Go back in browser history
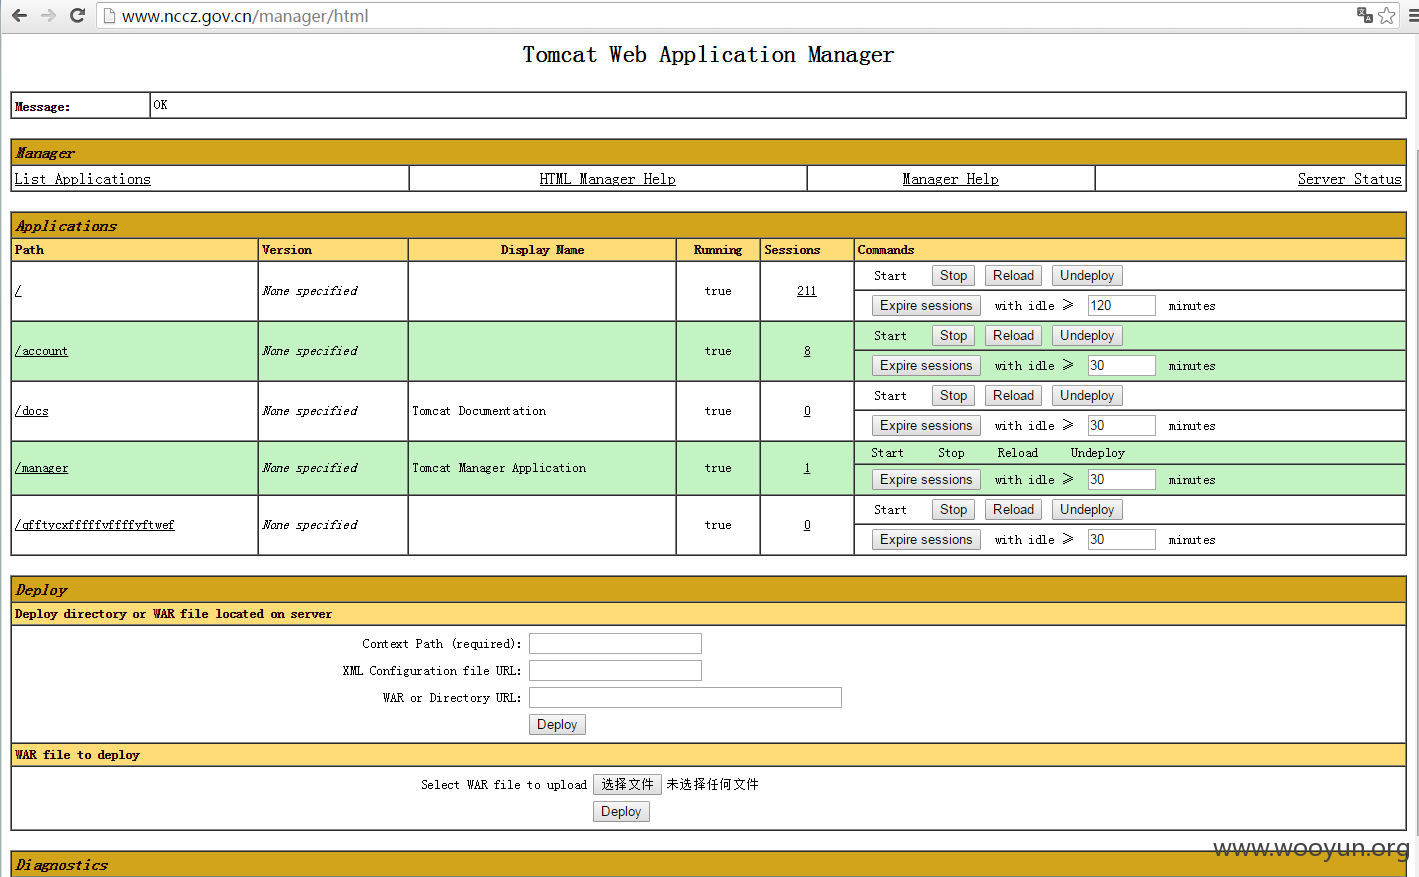Screen dimensions: 1419x877 (x=19, y=15)
